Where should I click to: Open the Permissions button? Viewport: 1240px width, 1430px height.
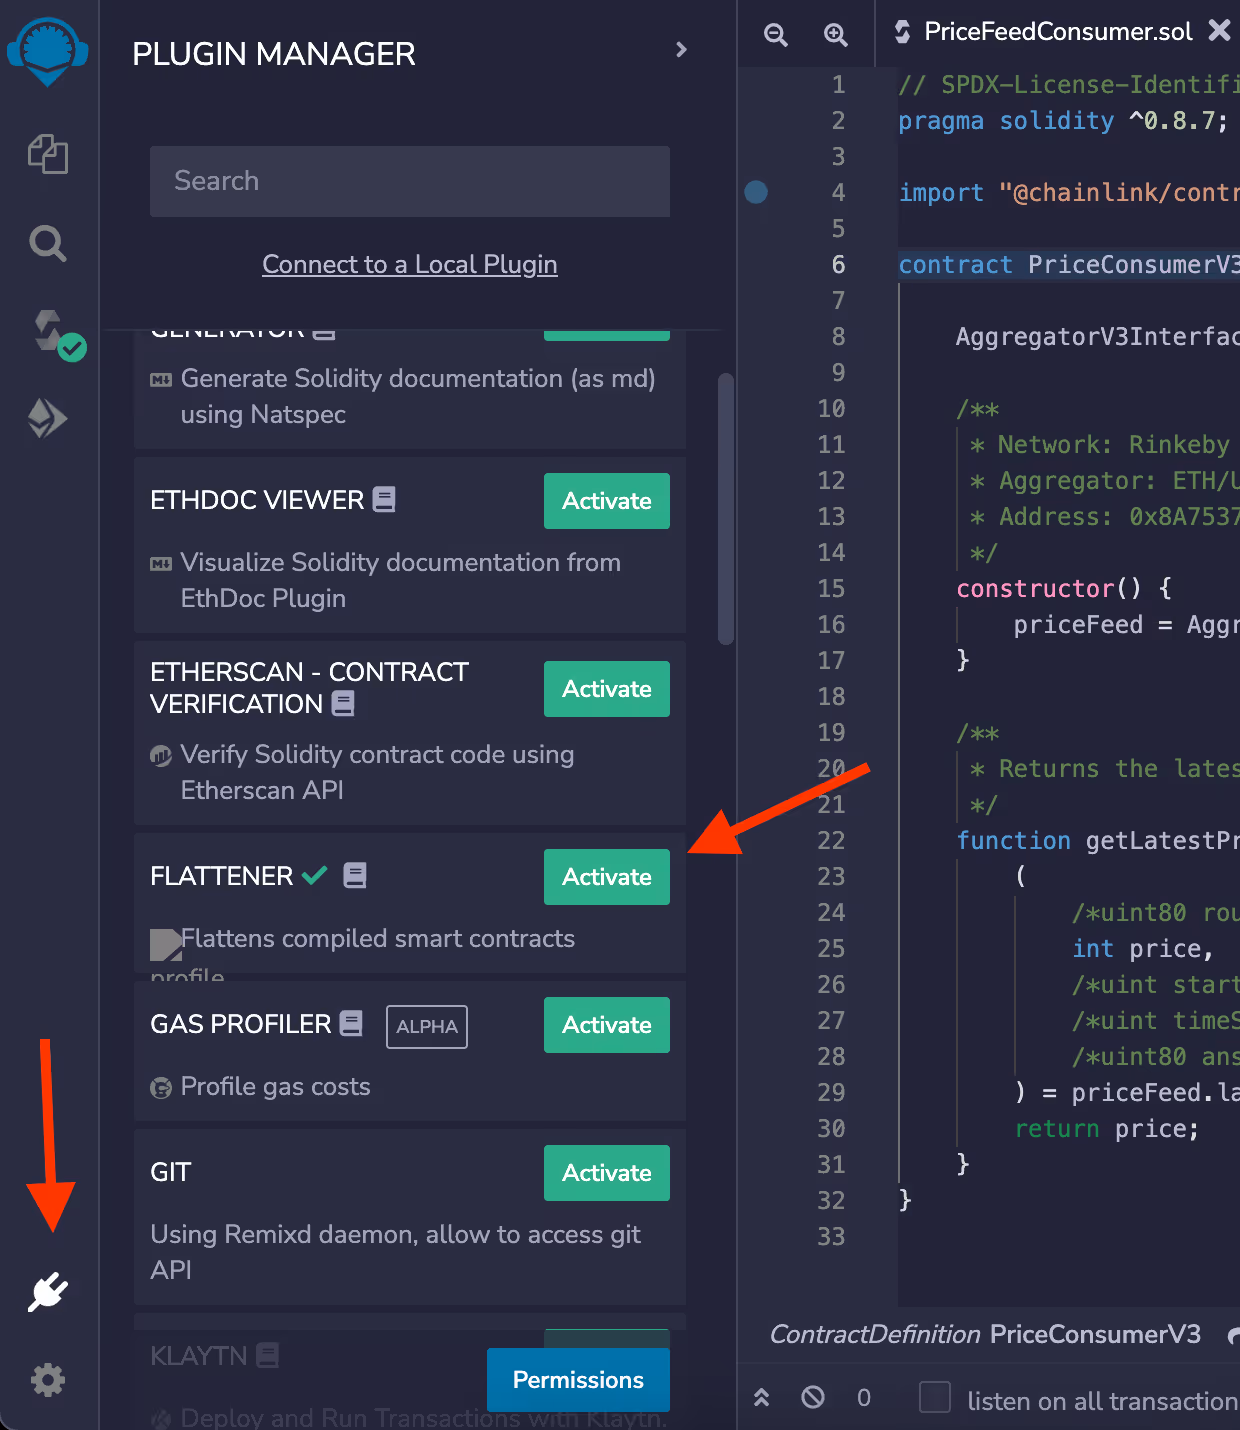pyautogui.click(x=578, y=1380)
